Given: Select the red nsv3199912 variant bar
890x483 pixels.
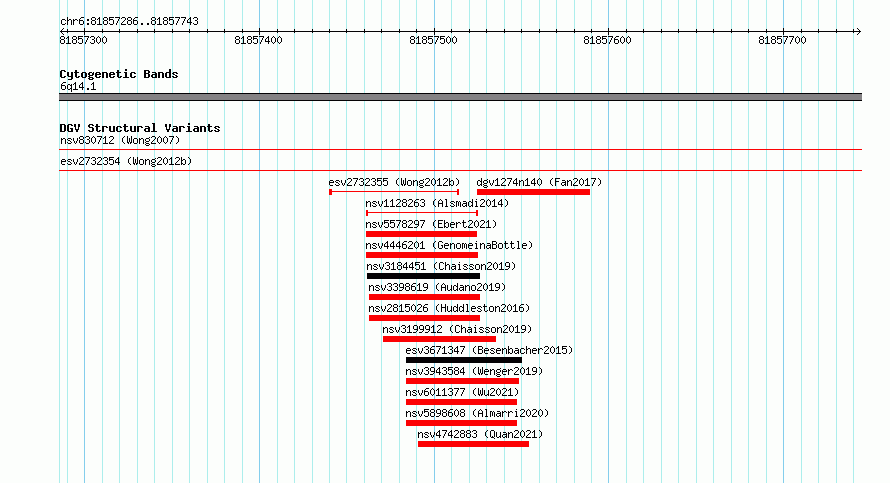Looking at the screenshot, I should click(439, 339).
